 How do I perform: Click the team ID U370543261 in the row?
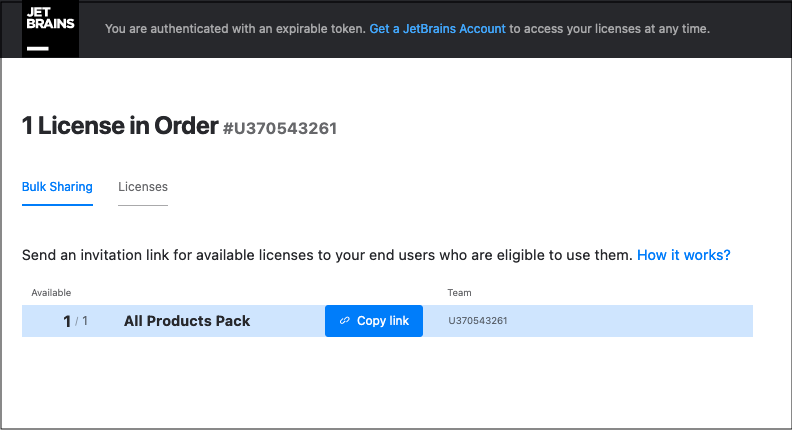pos(478,321)
